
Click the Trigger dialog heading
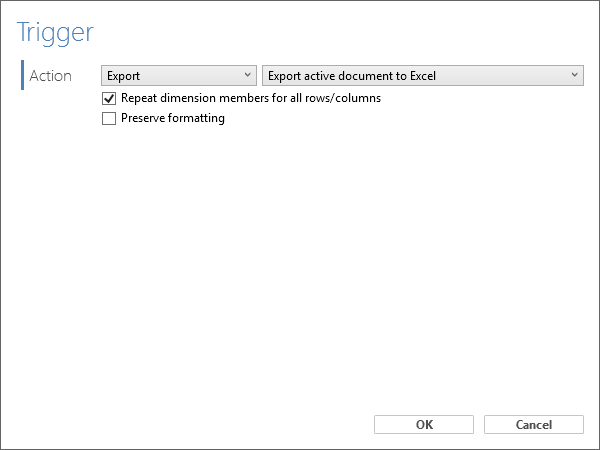(55, 33)
